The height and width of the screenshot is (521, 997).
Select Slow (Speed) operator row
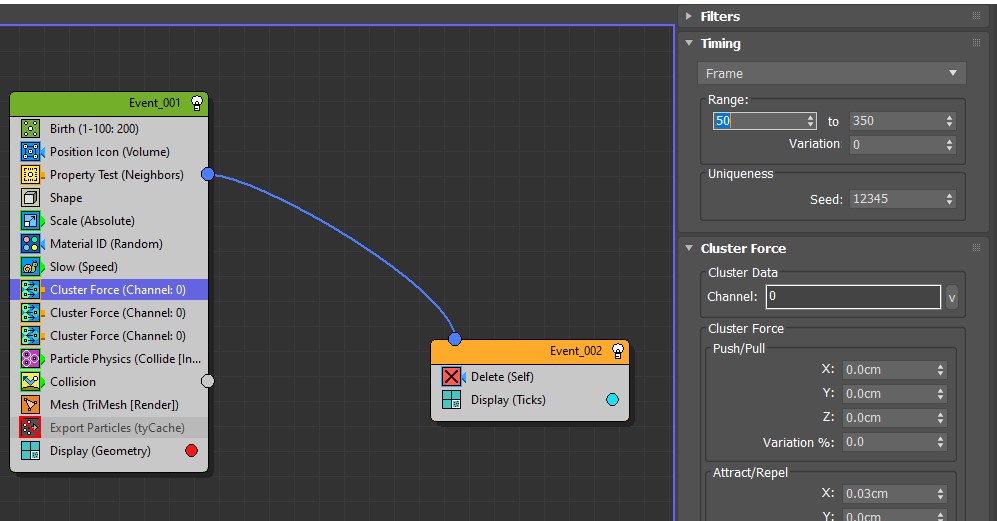[x=109, y=267]
